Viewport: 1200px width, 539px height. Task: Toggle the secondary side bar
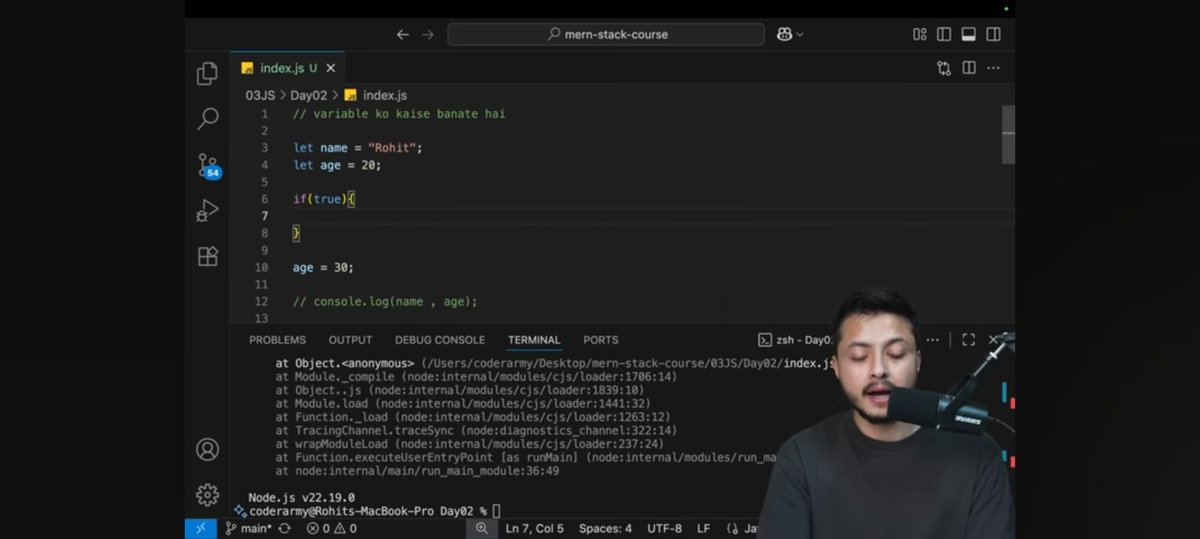993,34
